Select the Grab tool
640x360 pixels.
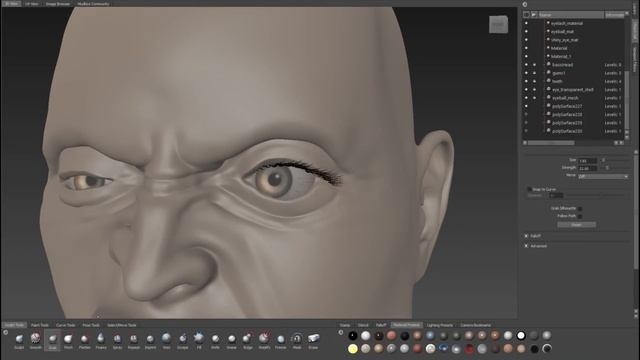(52, 340)
